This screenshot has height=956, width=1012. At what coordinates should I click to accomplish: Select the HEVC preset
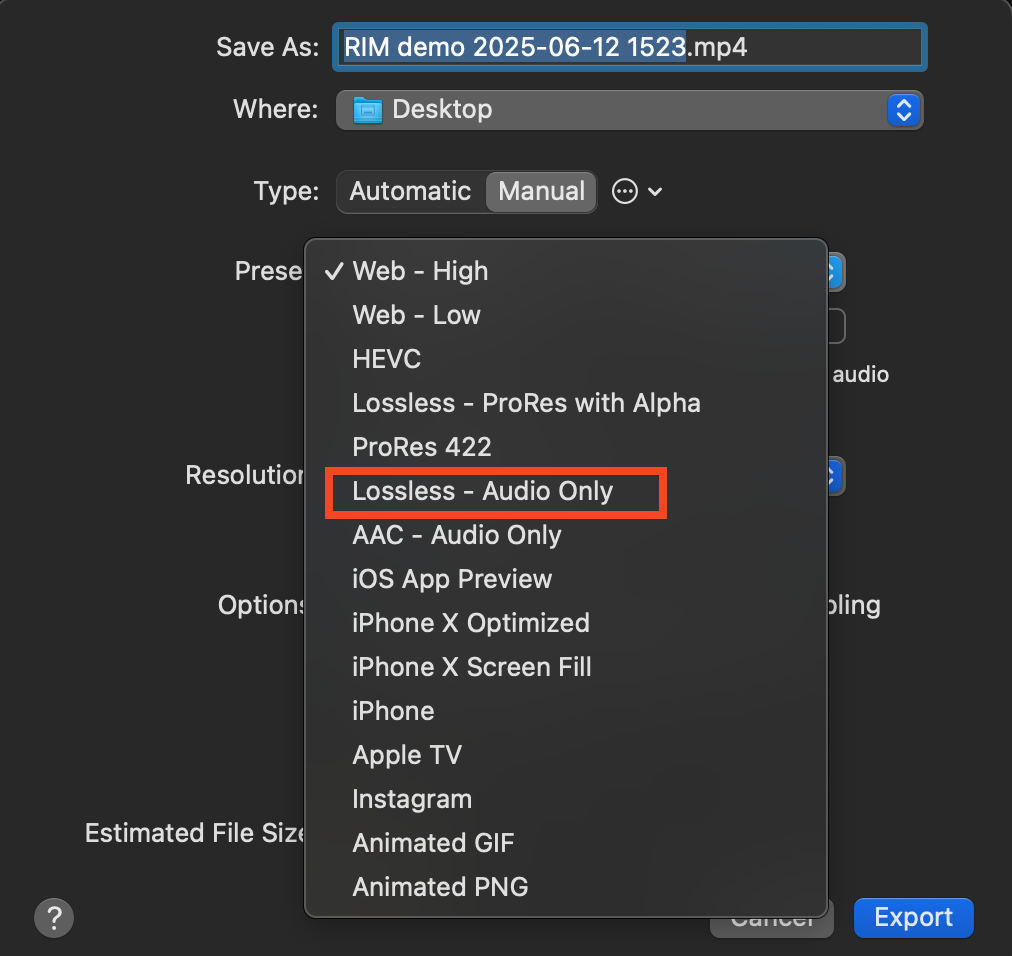coord(387,359)
